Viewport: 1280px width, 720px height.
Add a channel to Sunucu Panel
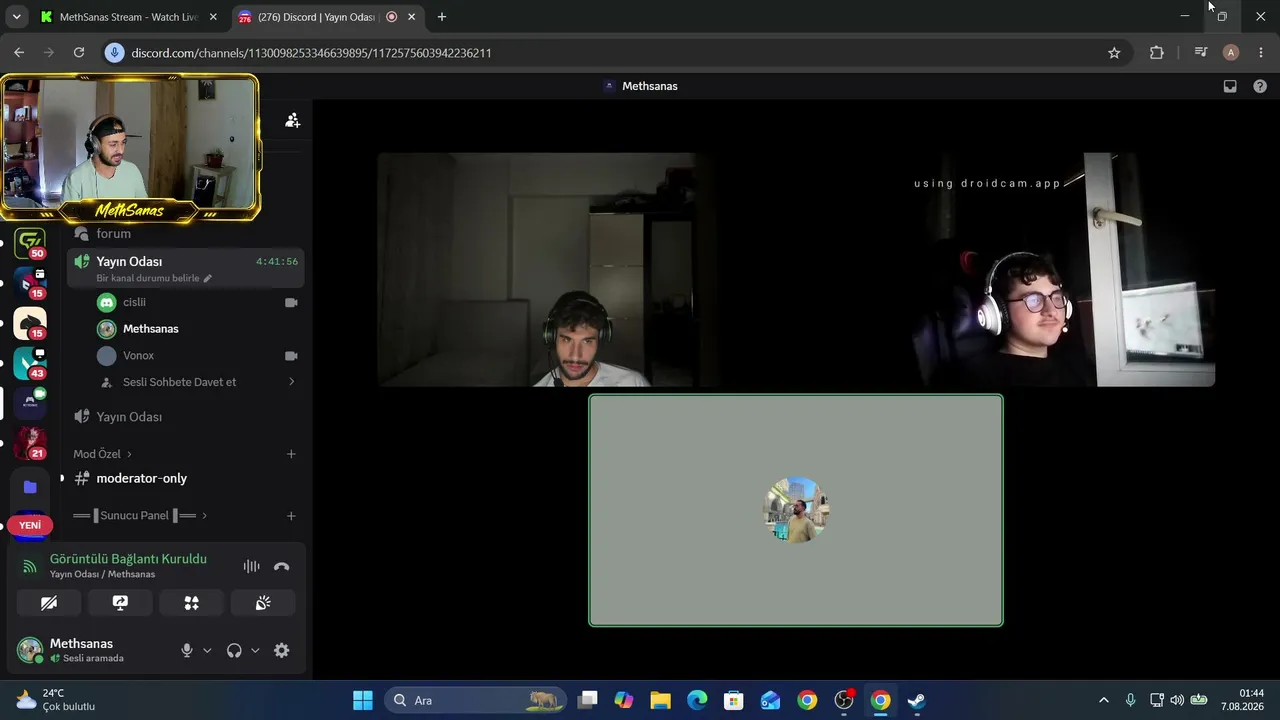[x=291, y=516]
